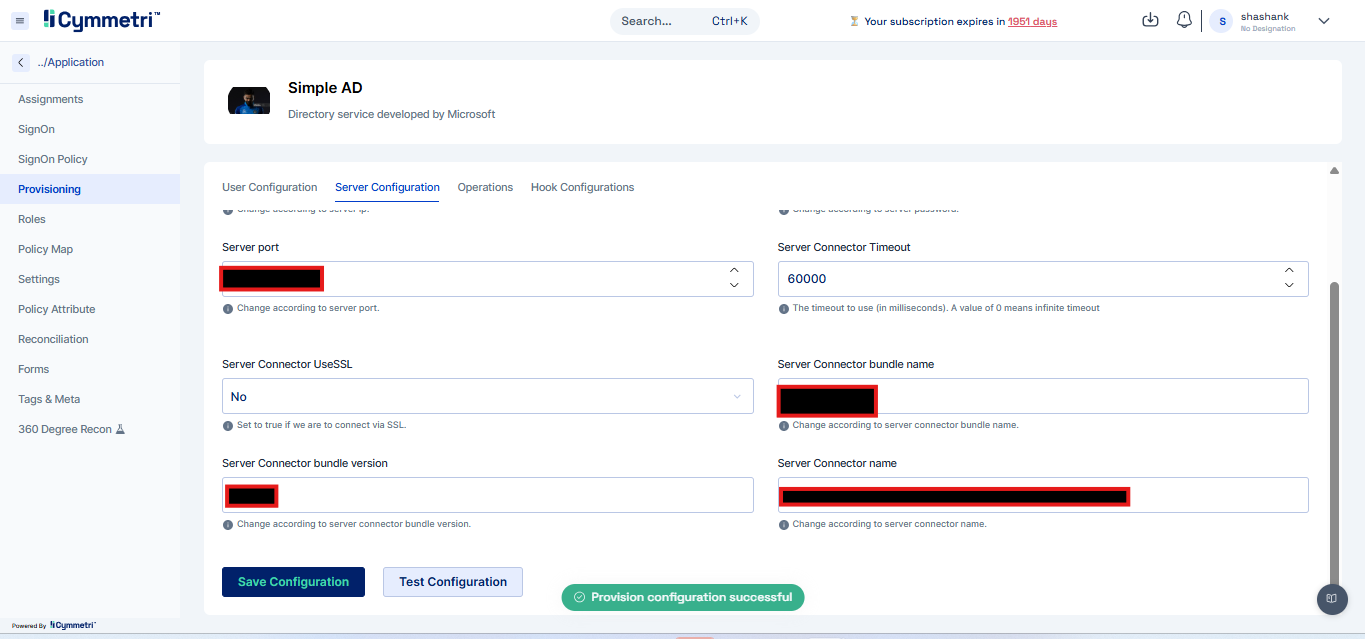Viewport: 1365px width, 639px height.
Task: Click the user avatar 'S' icon
Action: coord(1221,21)
